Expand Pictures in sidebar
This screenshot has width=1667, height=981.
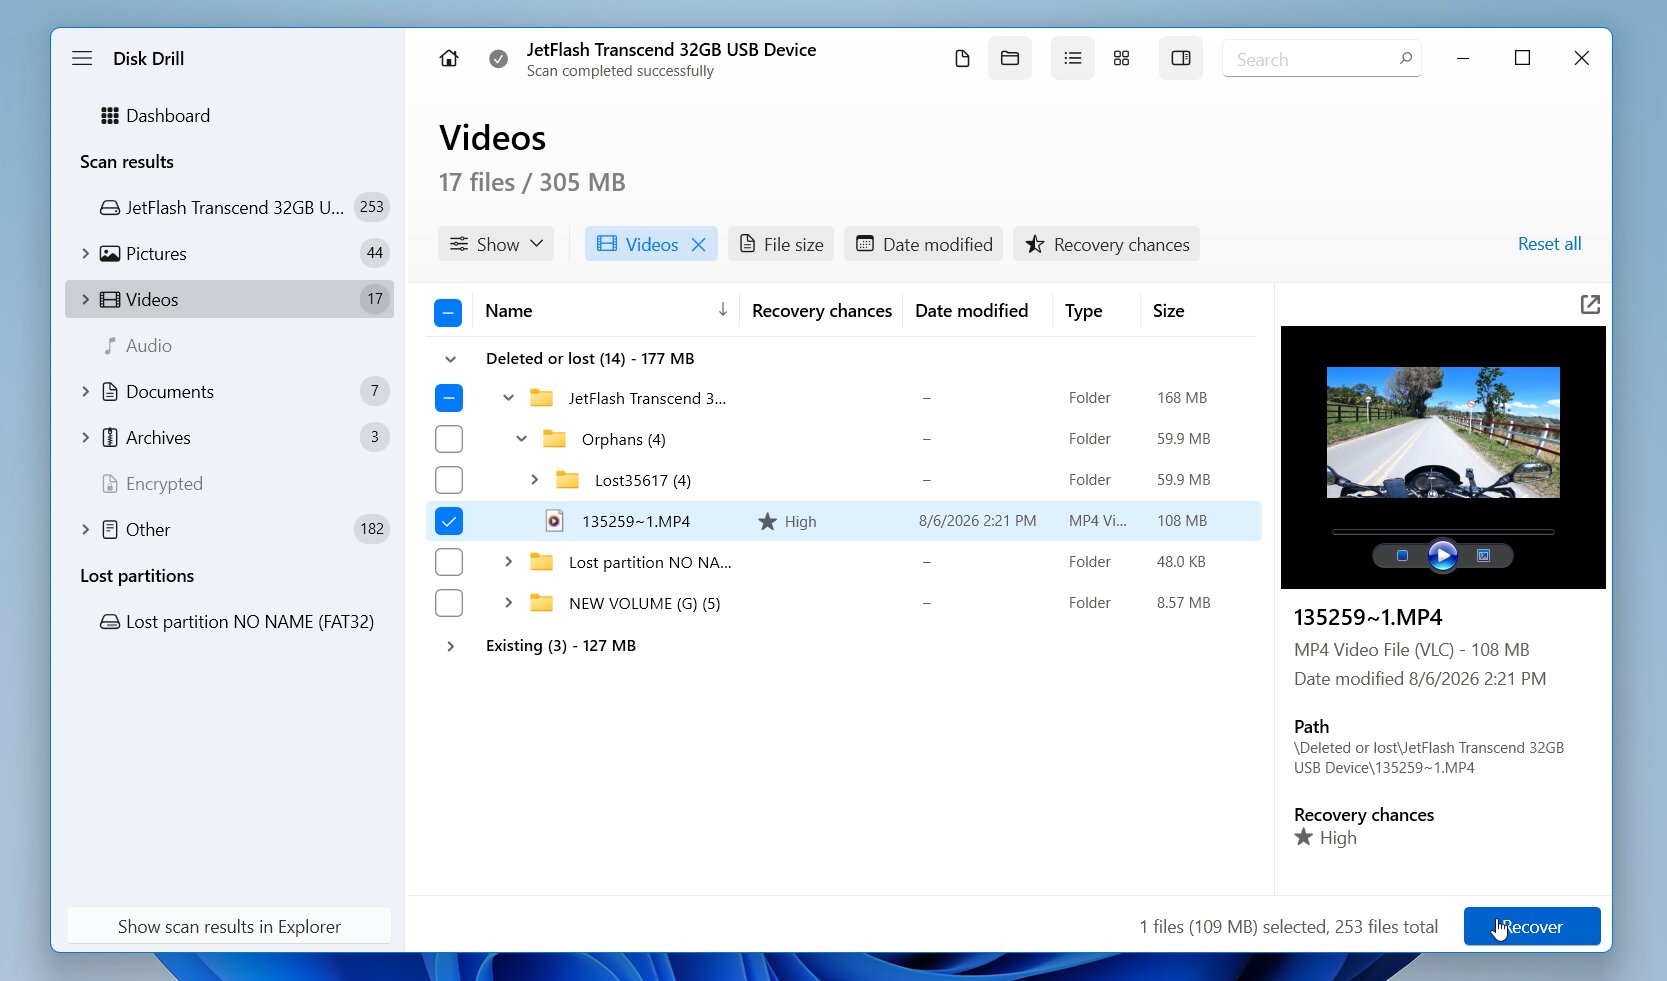[x=85, y=253]
